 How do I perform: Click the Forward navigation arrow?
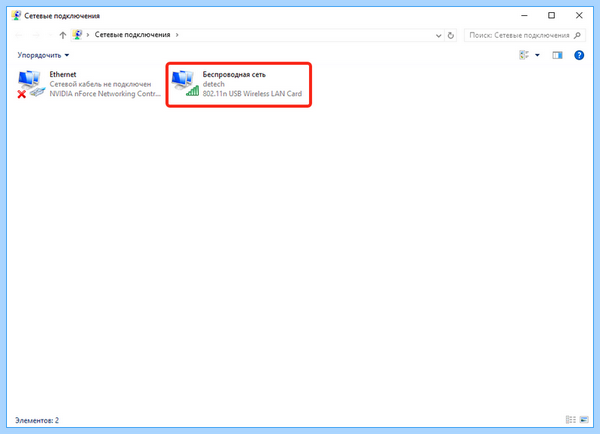coord(36,35)
